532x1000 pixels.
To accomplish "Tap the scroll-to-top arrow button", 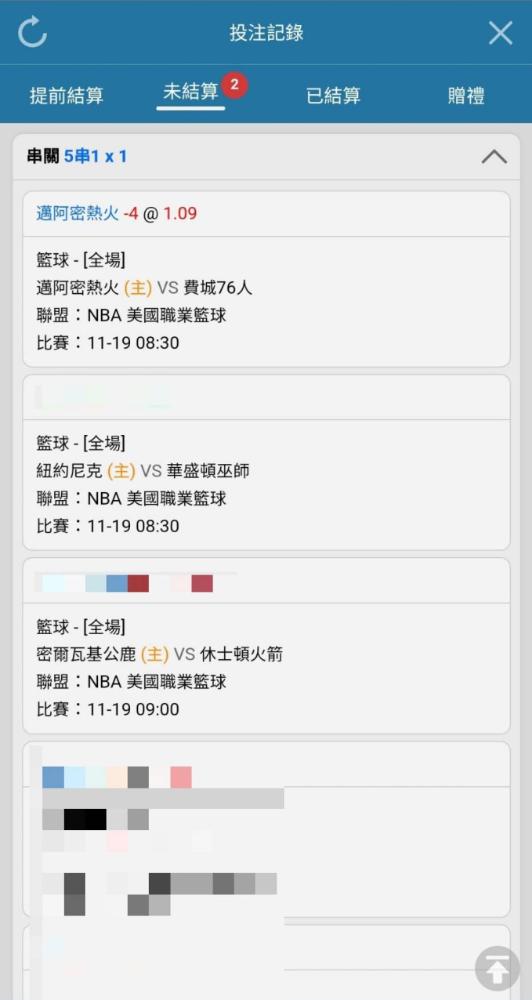I will (497, 969).
